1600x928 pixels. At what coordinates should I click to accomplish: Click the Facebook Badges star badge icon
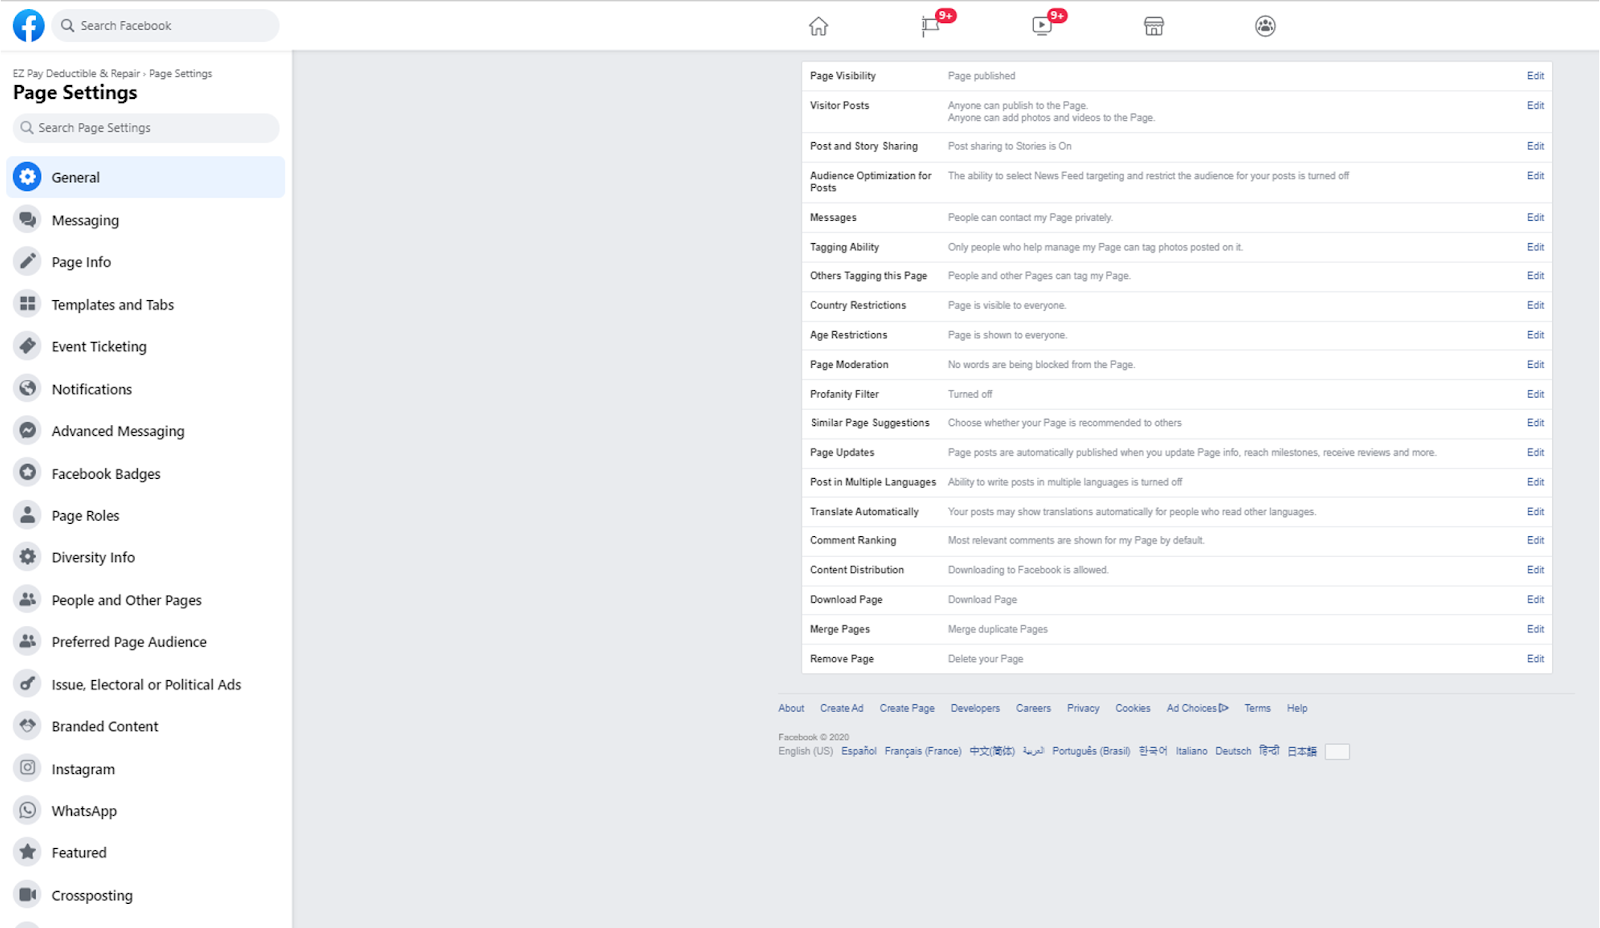[x=28, y=473]
